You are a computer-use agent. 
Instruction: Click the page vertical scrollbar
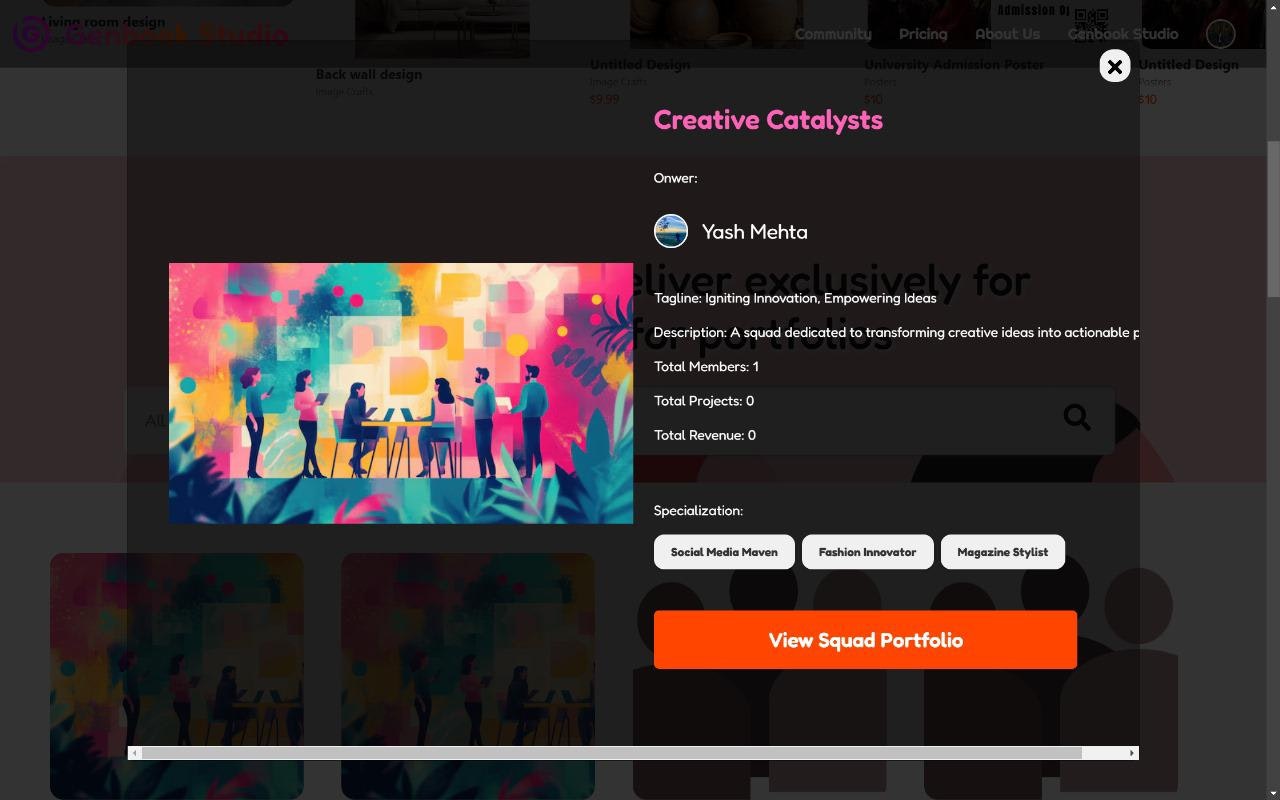(x=1273, y=220)
